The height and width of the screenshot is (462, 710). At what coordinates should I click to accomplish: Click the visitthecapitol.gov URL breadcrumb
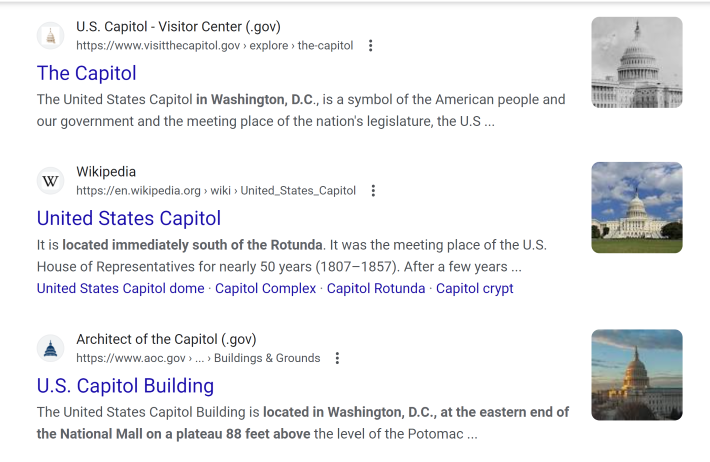coord(215,46)
